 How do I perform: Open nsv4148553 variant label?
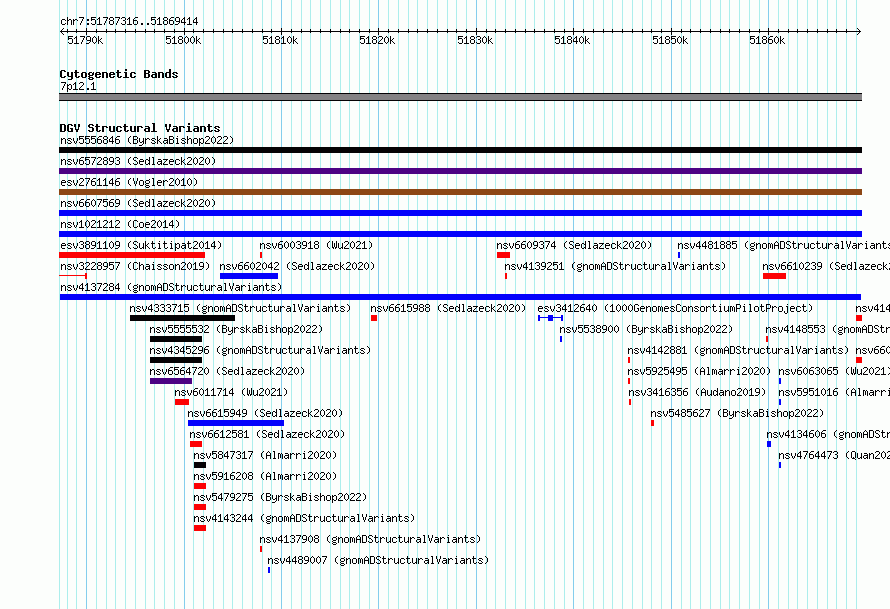(x=828, y=329)
